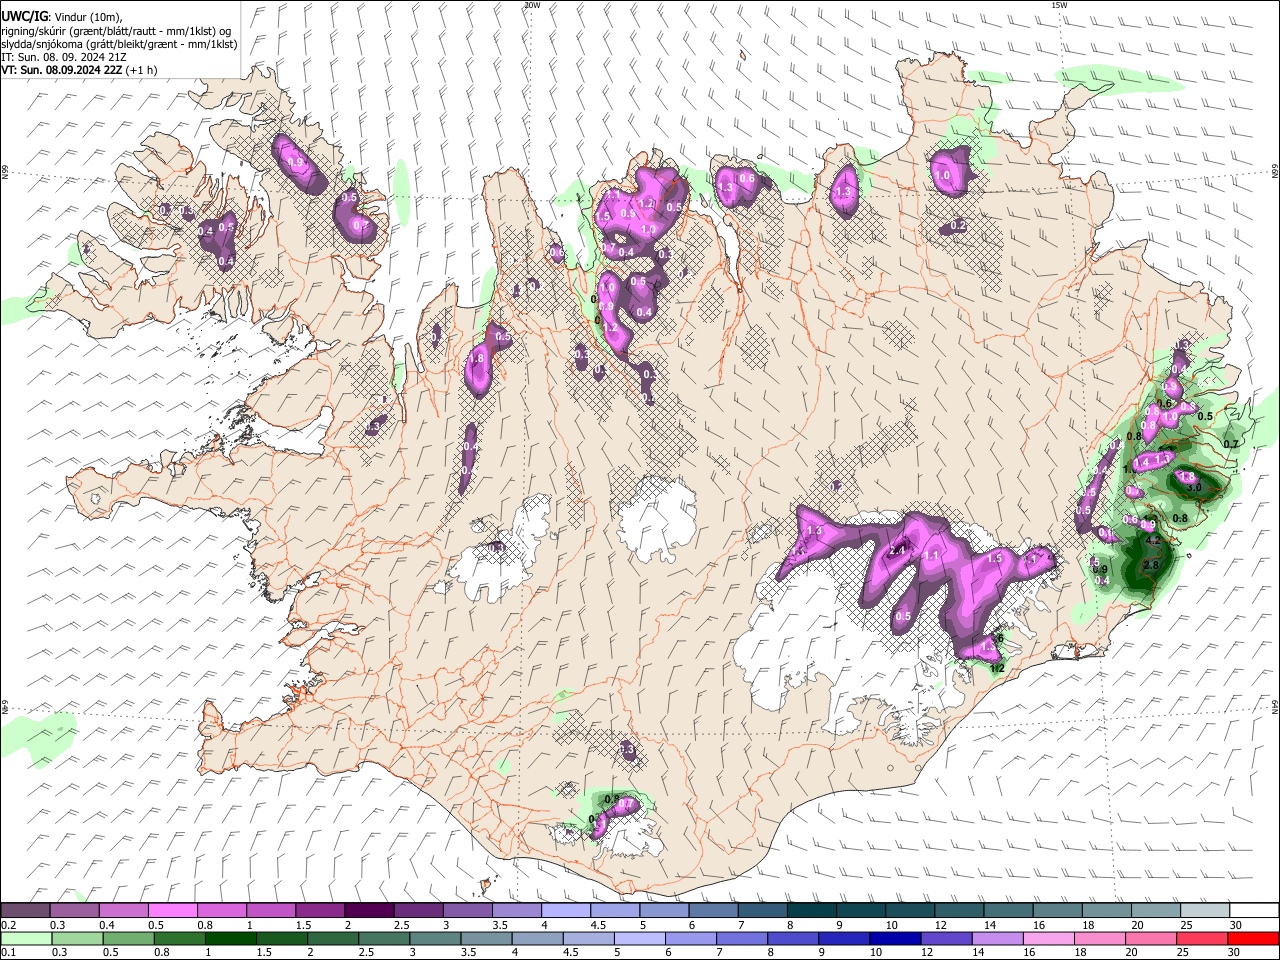Image resolution: width=1280 pixels, height=960 pixels.
Task: Click the '(+1 h)' forecast offset text
Action: coord(142,70)
